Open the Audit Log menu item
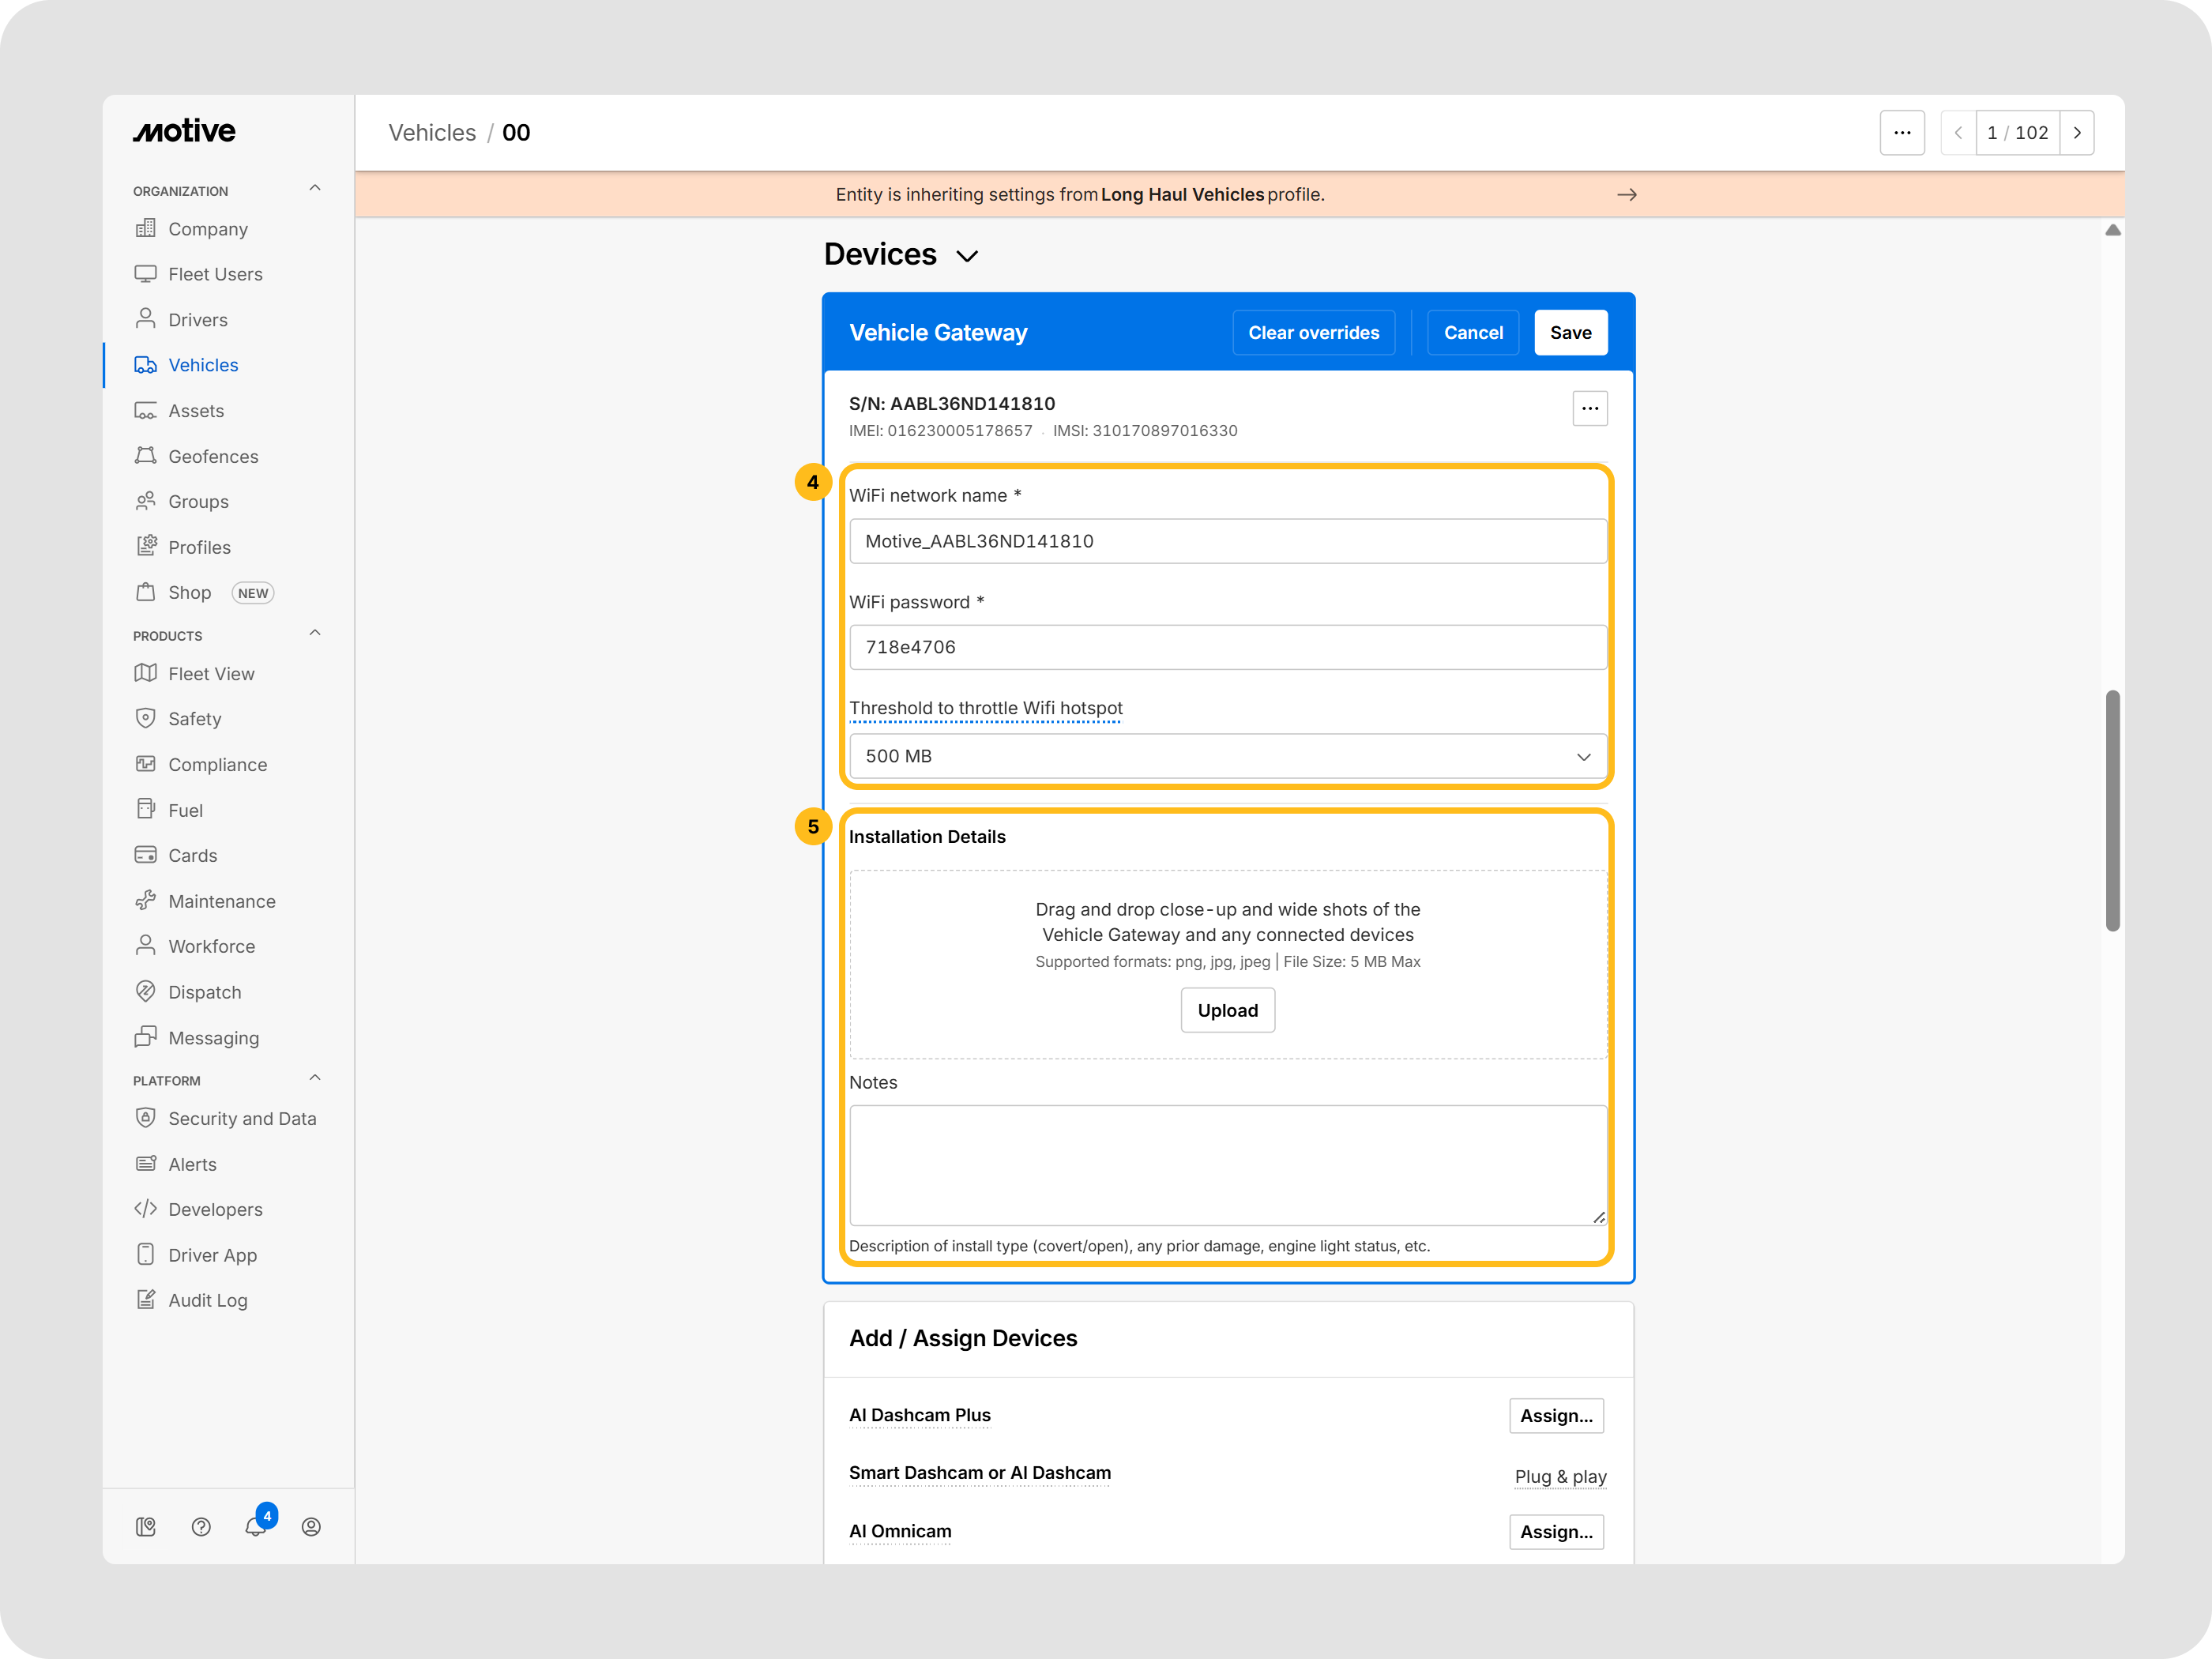The image size is (2212, 1659). point(207,1300)
